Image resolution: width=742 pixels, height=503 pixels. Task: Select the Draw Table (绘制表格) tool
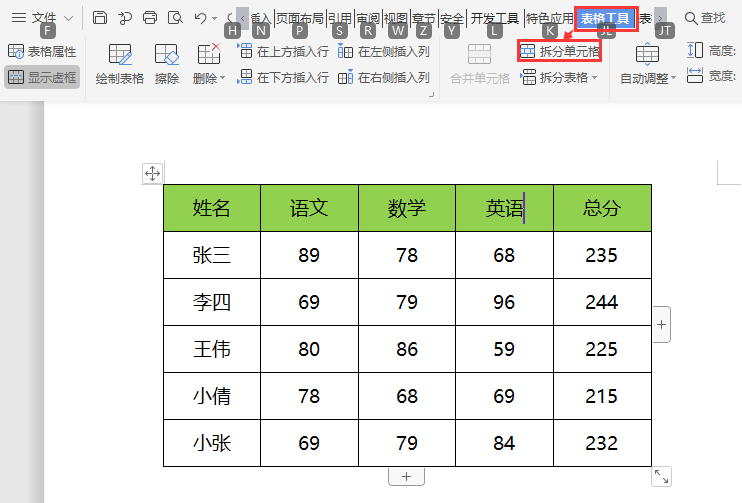click(120, 64)
